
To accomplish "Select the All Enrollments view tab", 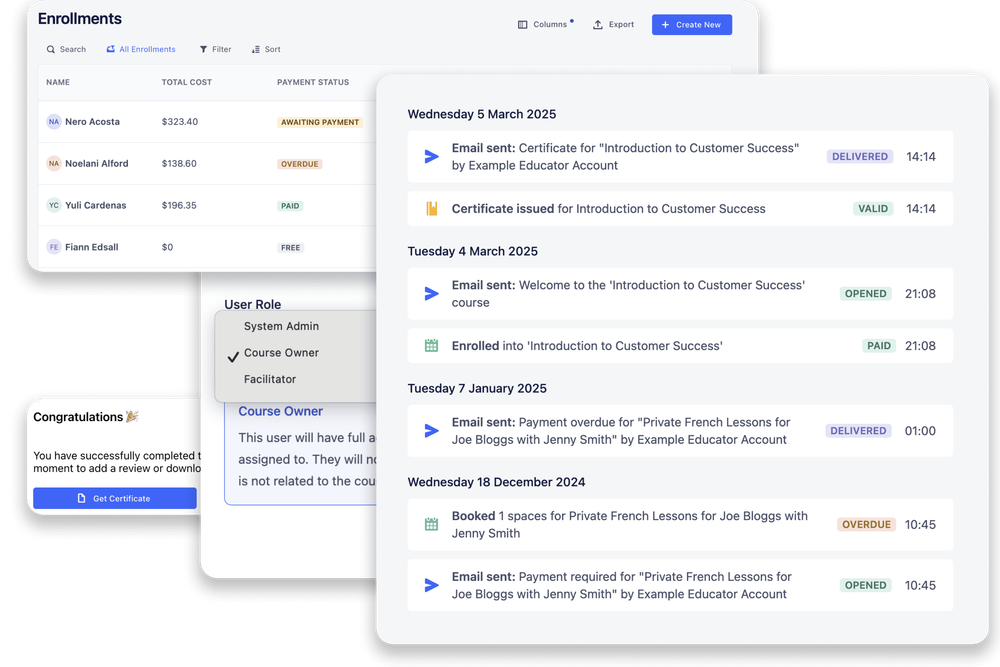I will tap(141, 49).
